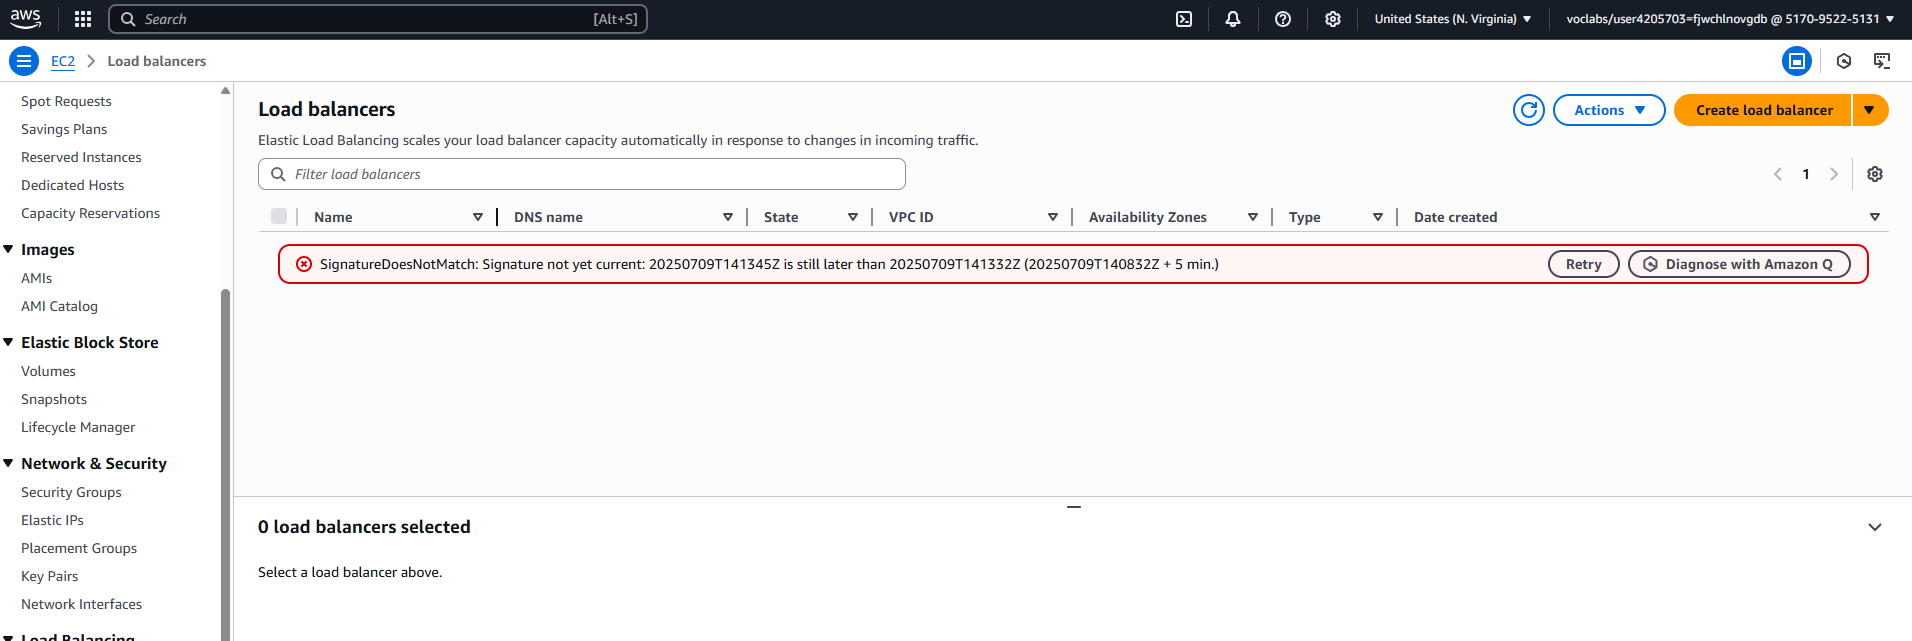This screenshot has width=1912, height=641.
Task: Go to next page of results
Action: click(x=1834, y=174)
